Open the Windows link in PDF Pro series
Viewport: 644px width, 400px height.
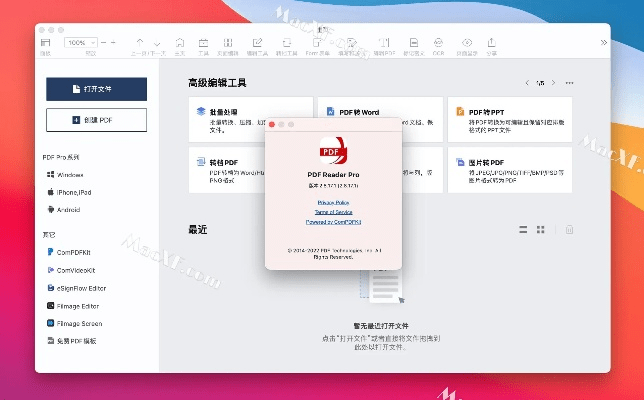point(65,175)
